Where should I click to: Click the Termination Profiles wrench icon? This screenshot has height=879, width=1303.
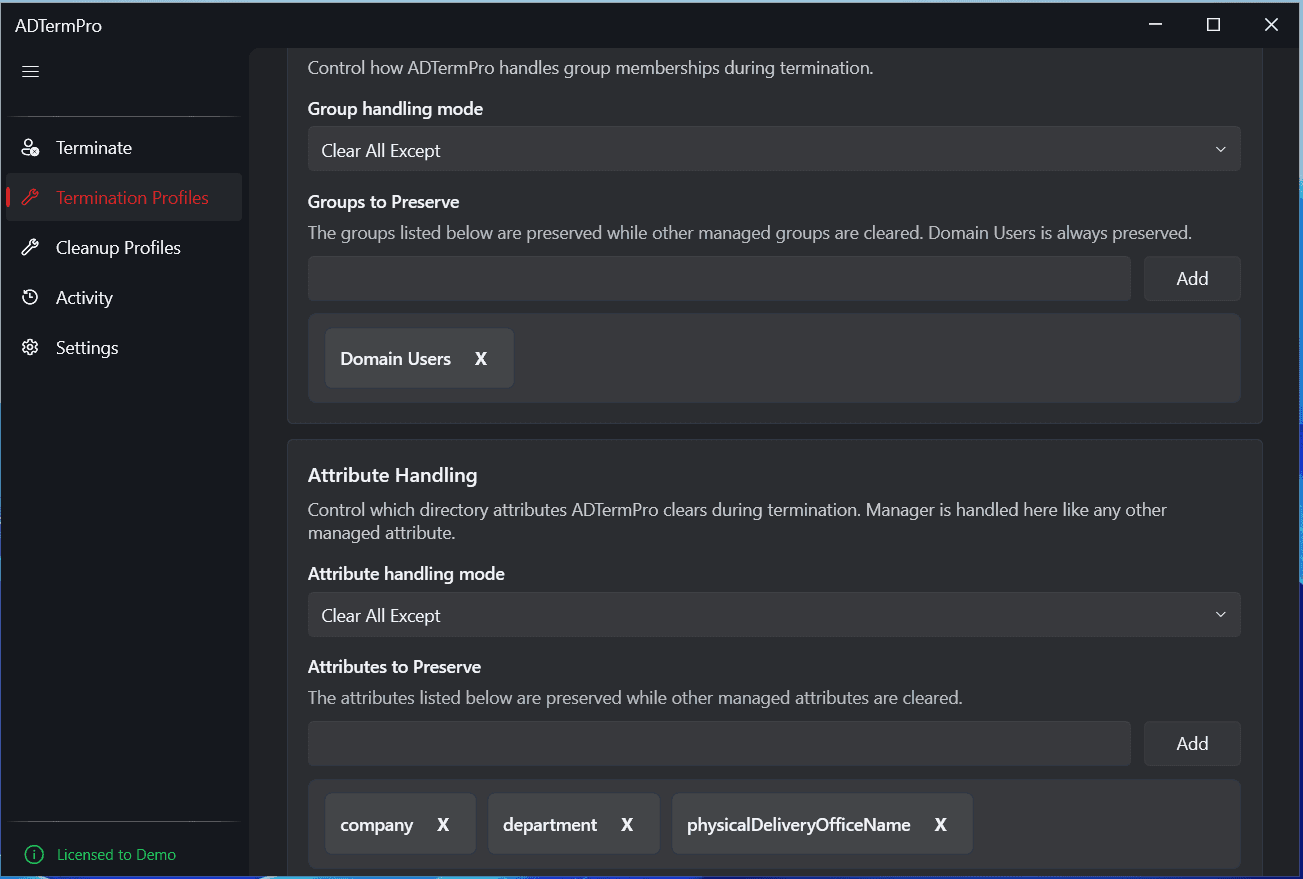pos(29,197)
